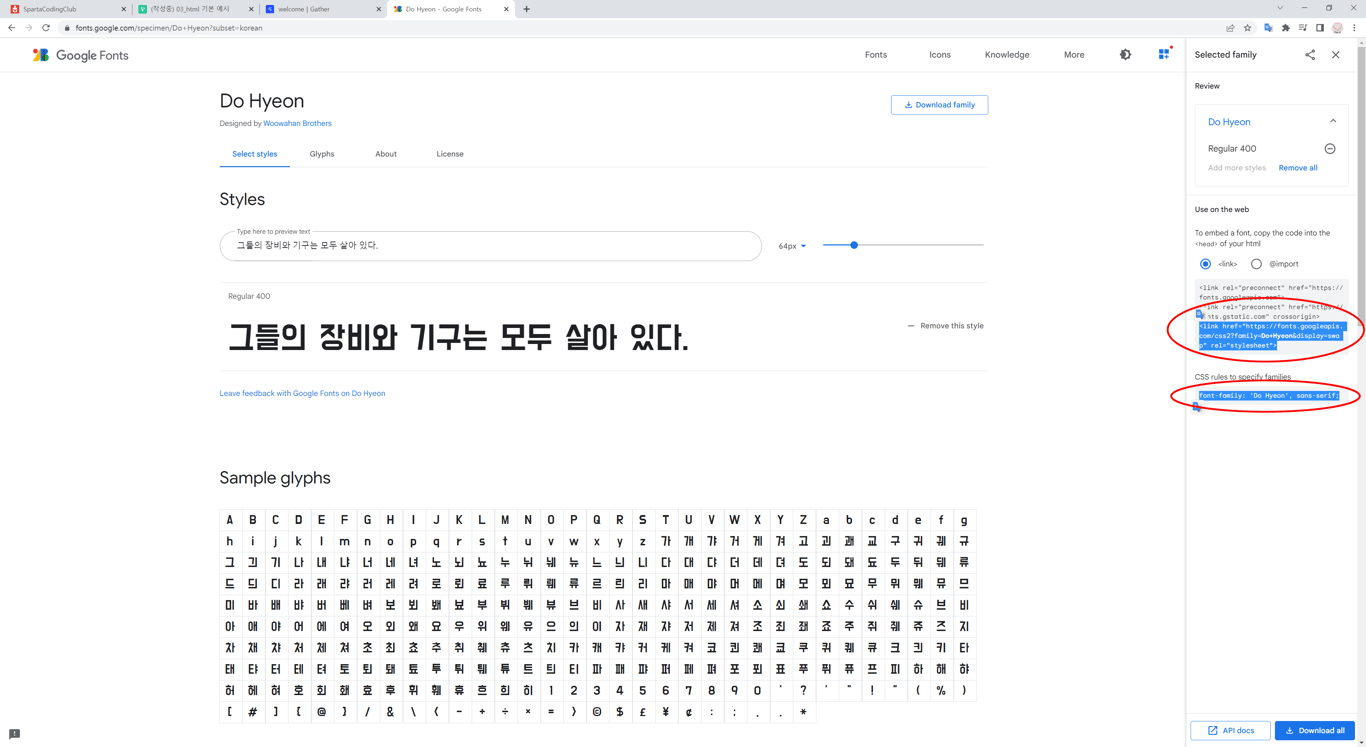Viewport: 1366px width, 747px height.
Task: Click the large Korean preview sentence
Action: tap(458, 338)
